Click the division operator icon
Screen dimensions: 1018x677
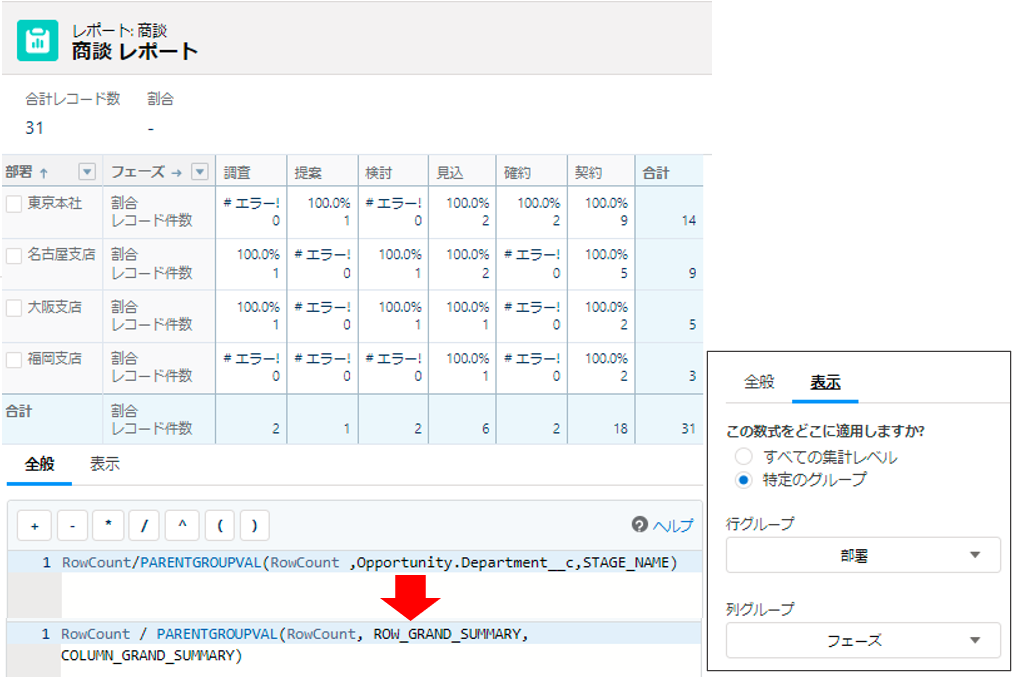click(x=143, y=524)
